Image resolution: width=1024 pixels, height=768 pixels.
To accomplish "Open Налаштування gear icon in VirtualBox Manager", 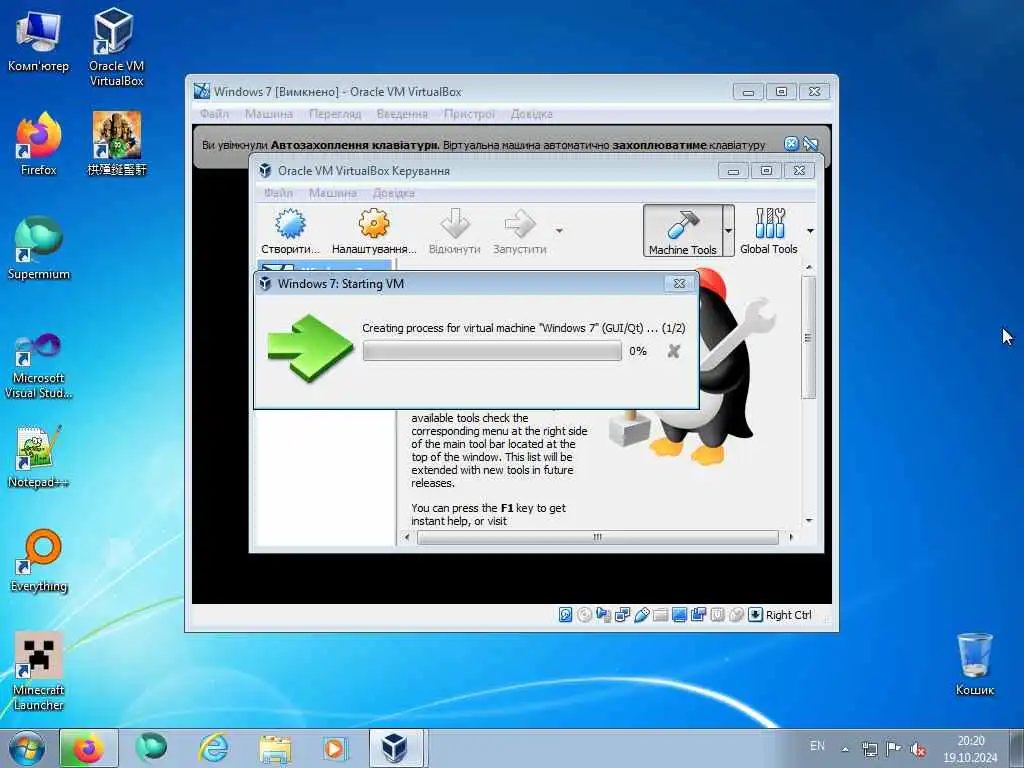I will point(374,232).
